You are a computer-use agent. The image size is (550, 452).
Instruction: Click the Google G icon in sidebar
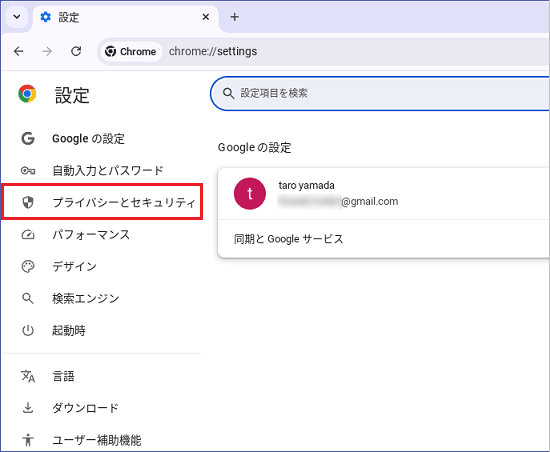(x=28, y=139)
